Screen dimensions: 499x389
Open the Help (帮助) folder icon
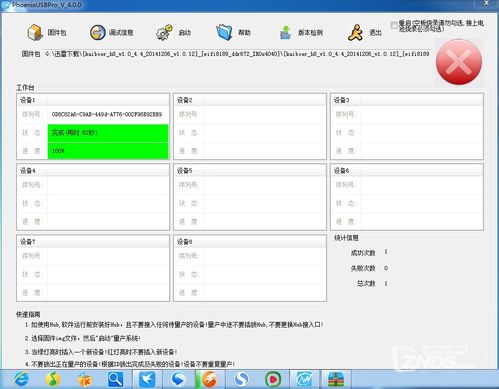(224, 32)
